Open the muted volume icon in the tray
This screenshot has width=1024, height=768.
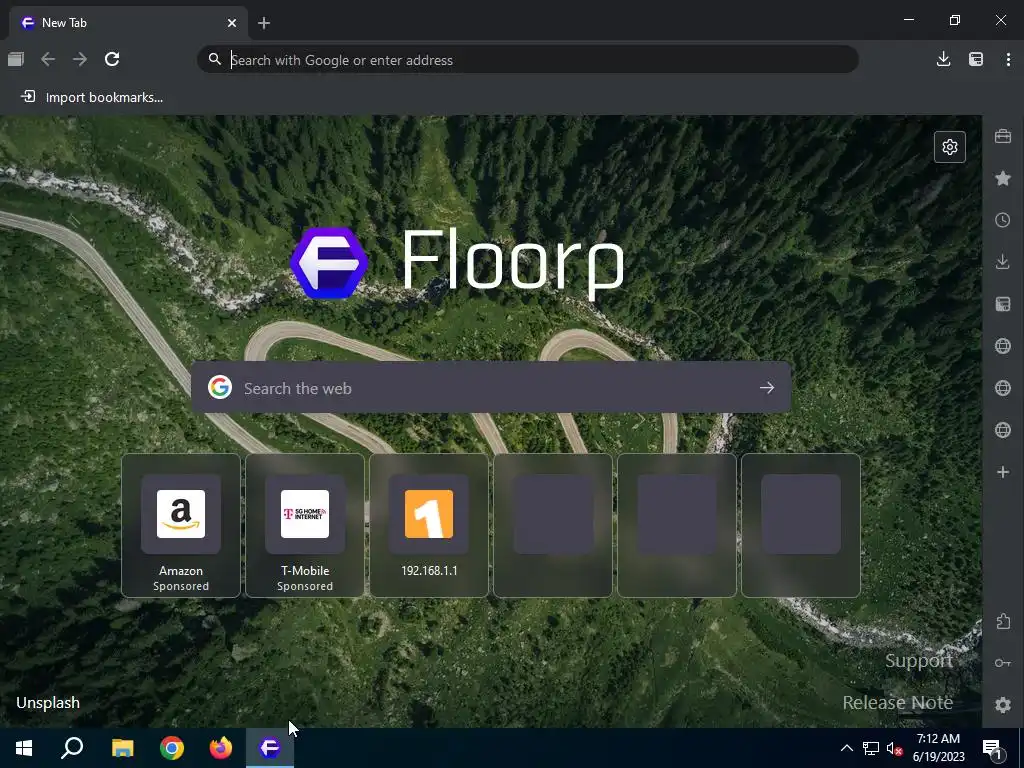894,748
